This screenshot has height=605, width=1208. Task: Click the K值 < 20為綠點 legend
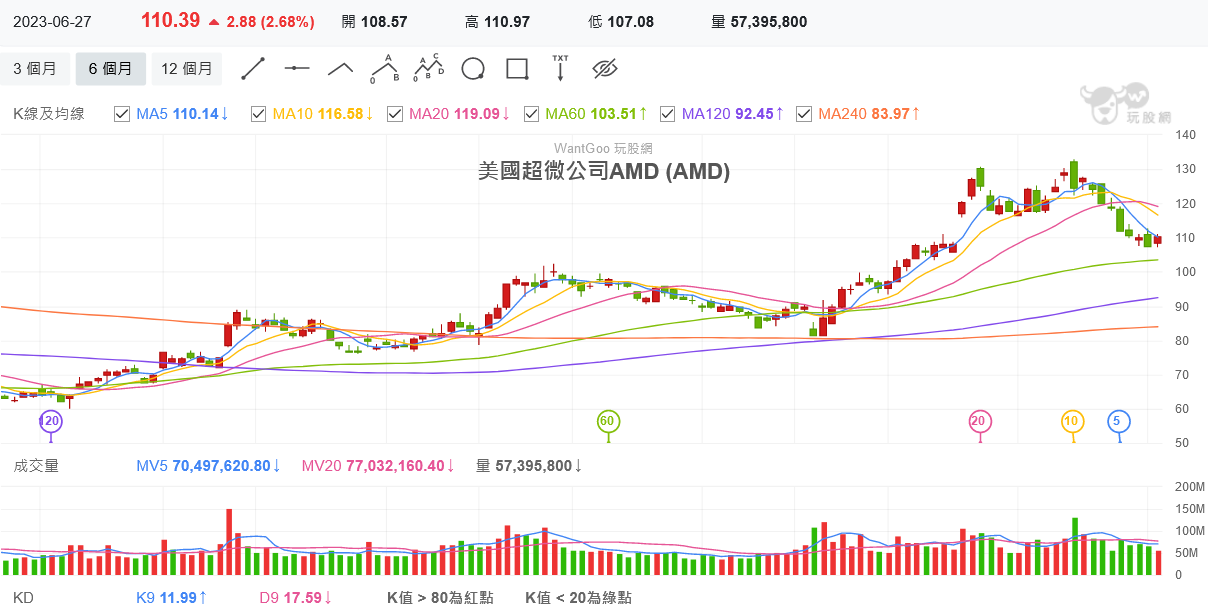pos(578,598)
